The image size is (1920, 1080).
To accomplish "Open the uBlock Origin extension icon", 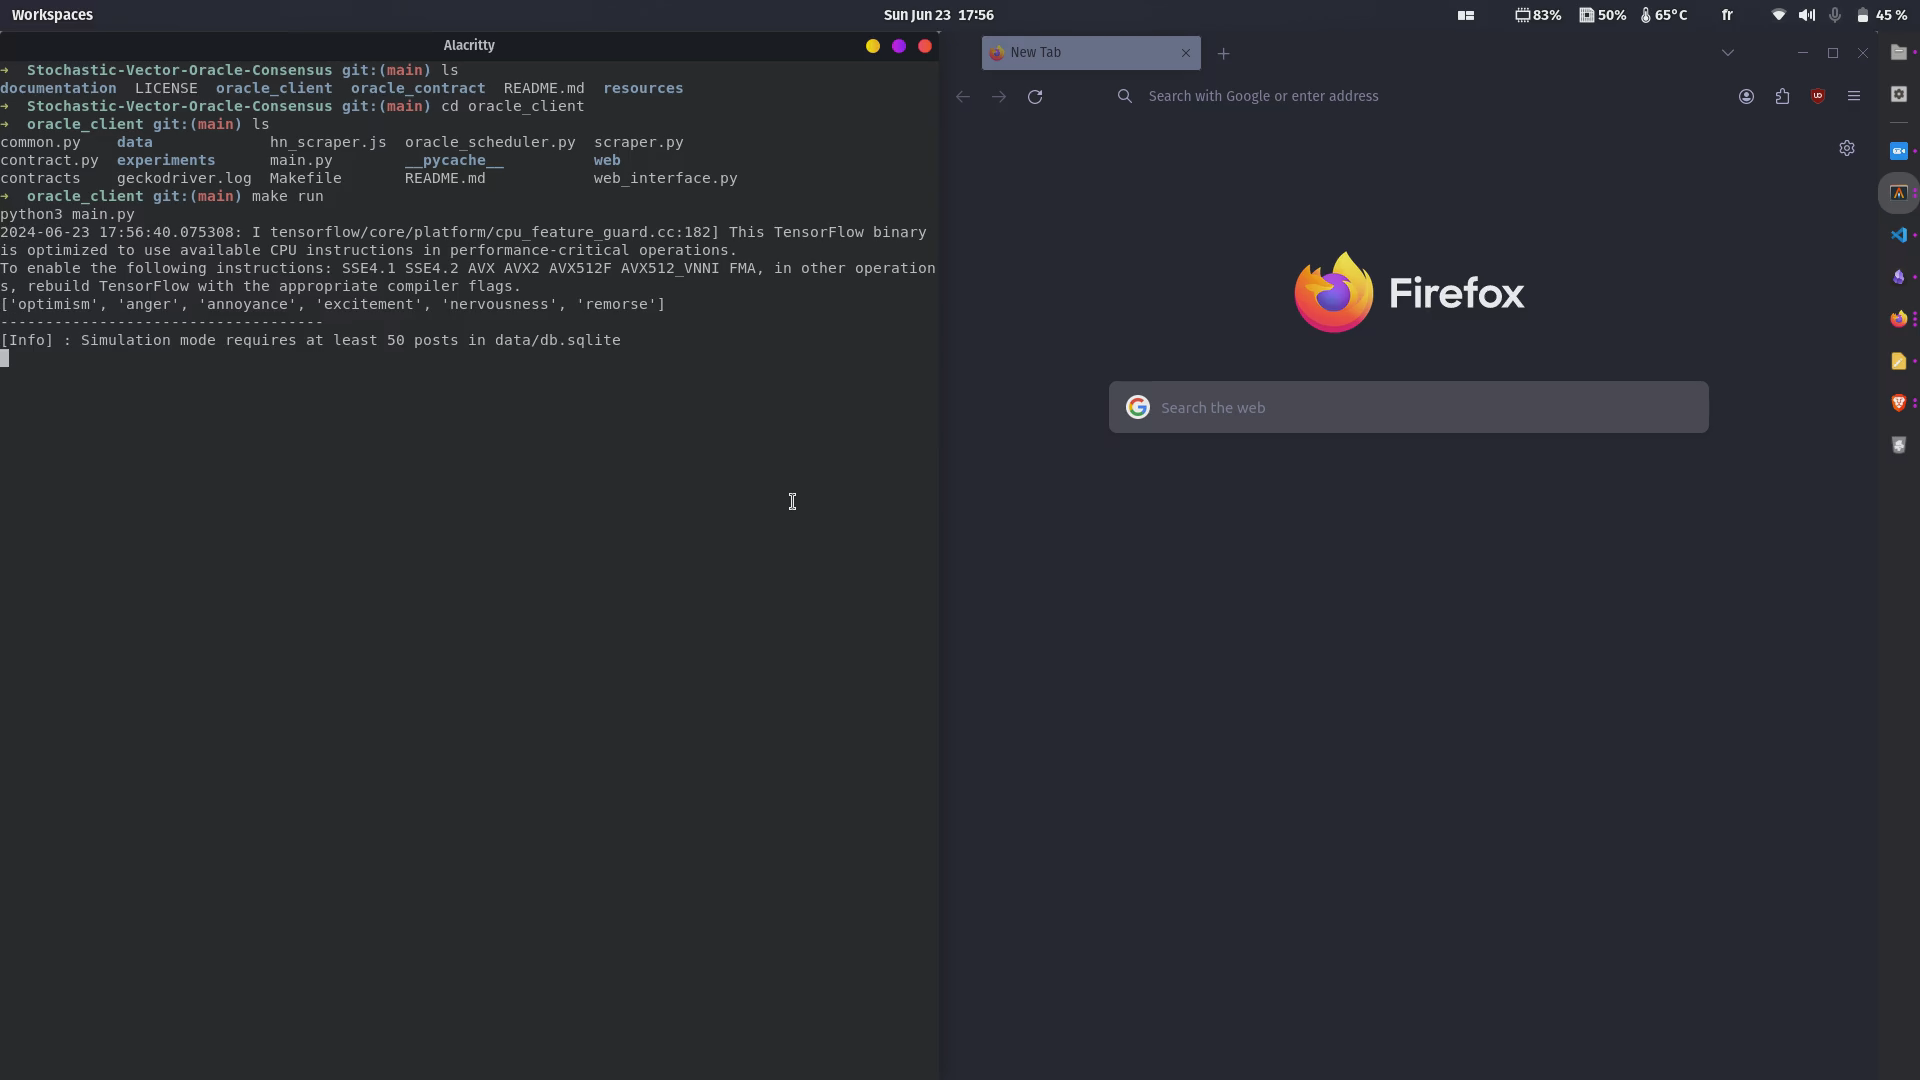I will [x=1818, y=96].
